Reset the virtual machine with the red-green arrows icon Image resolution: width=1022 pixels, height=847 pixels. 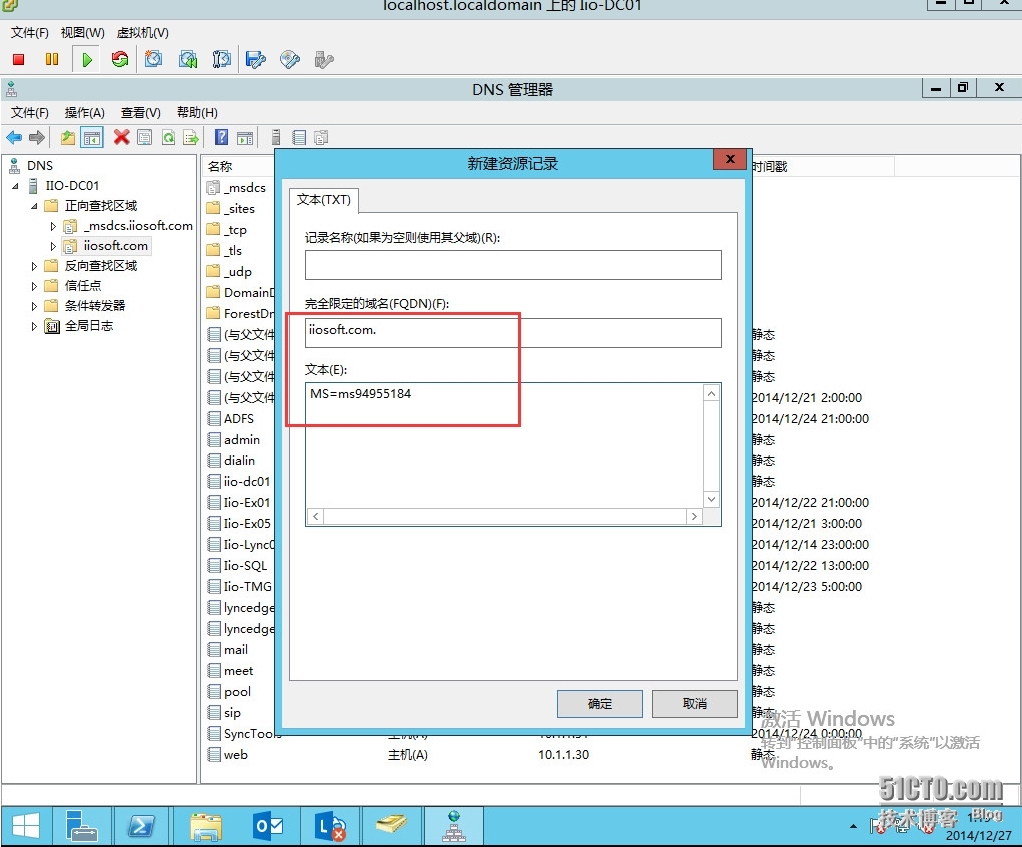click(120, 60)
